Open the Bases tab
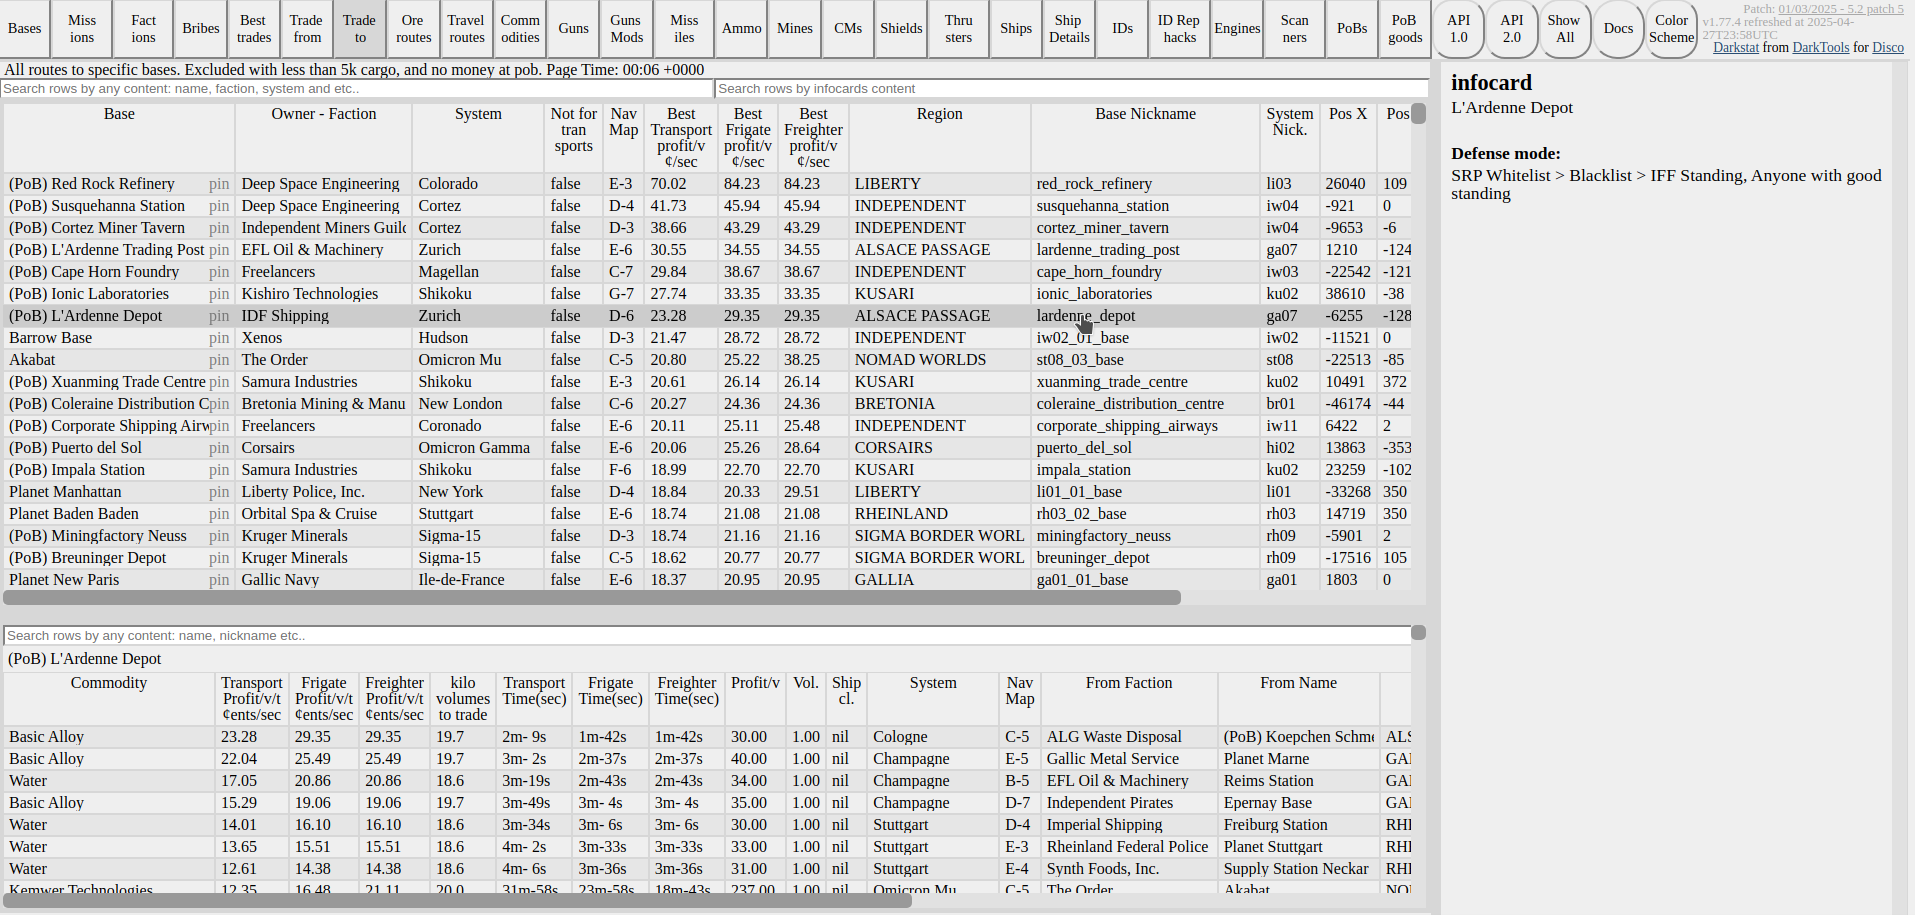 24,29
